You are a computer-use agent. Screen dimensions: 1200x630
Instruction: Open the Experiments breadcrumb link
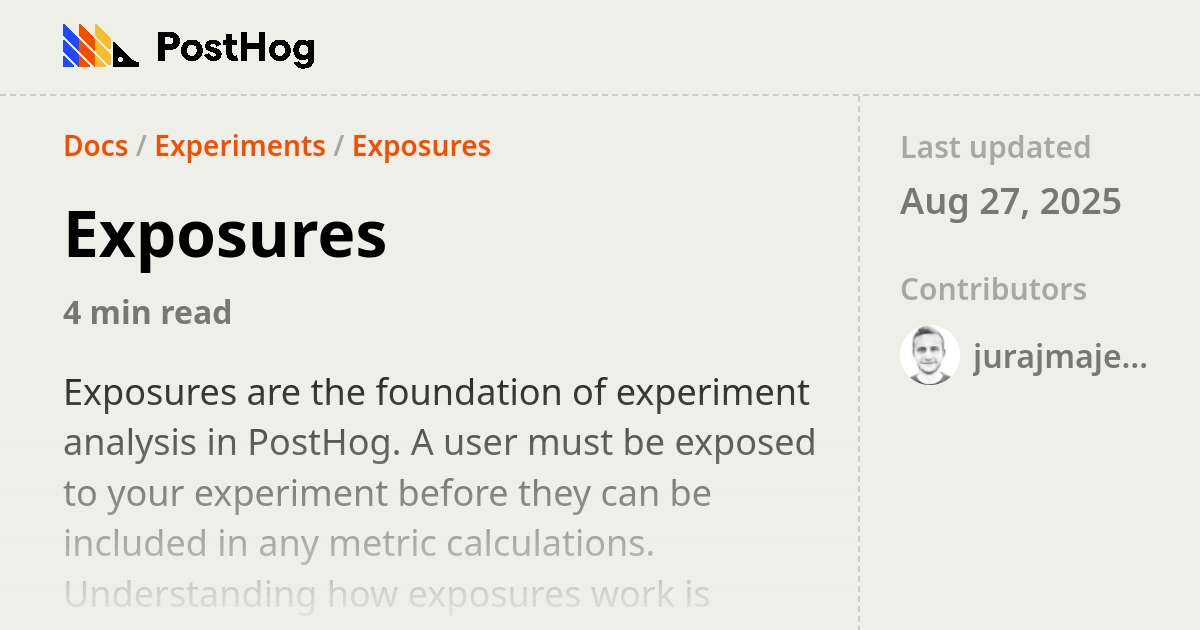240,146
